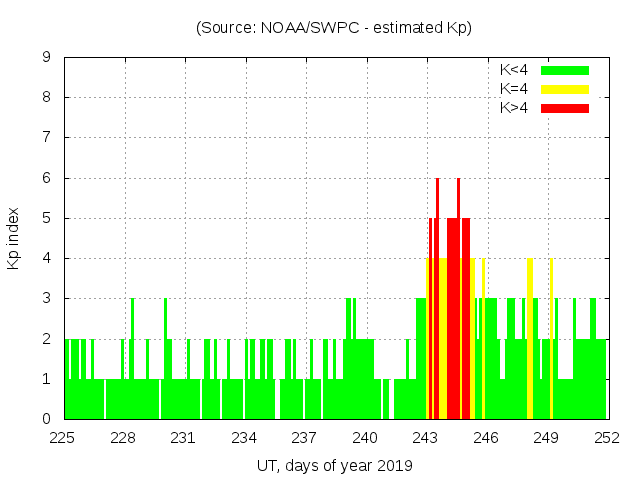This screenshot has width=640, height=480.
Task: Select the 'K<4' legend text label
Action: pyautogui.click(x=513, y=70)
